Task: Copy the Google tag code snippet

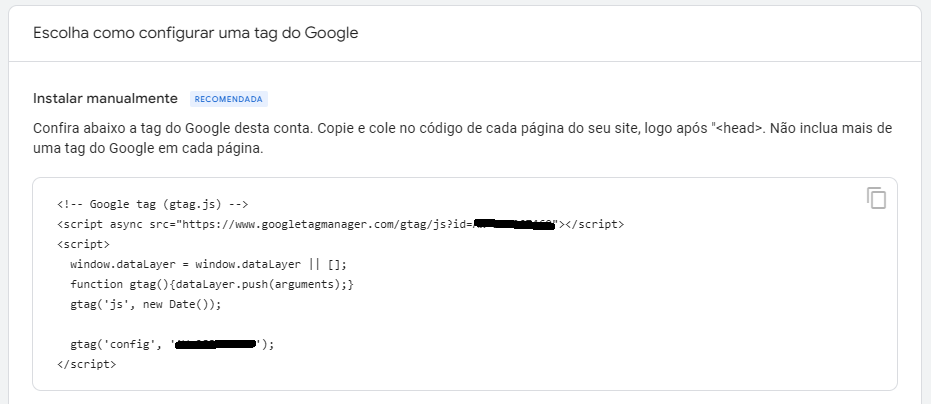Action: pyautogui.click(x=876, y=198)
